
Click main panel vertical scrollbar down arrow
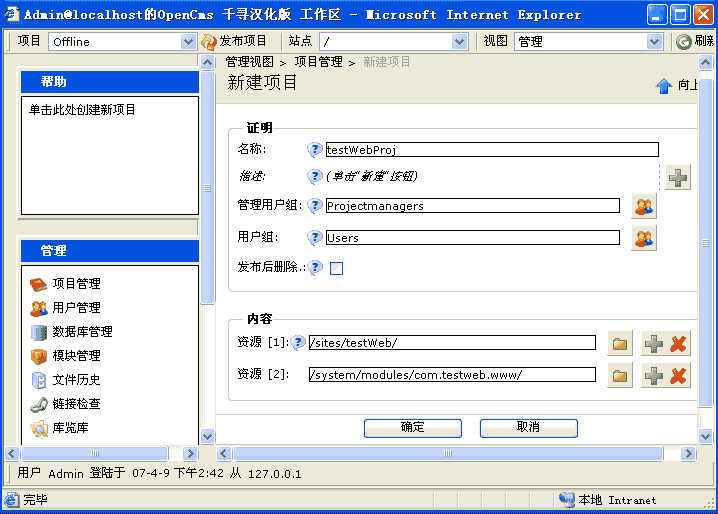pos(705,436)
